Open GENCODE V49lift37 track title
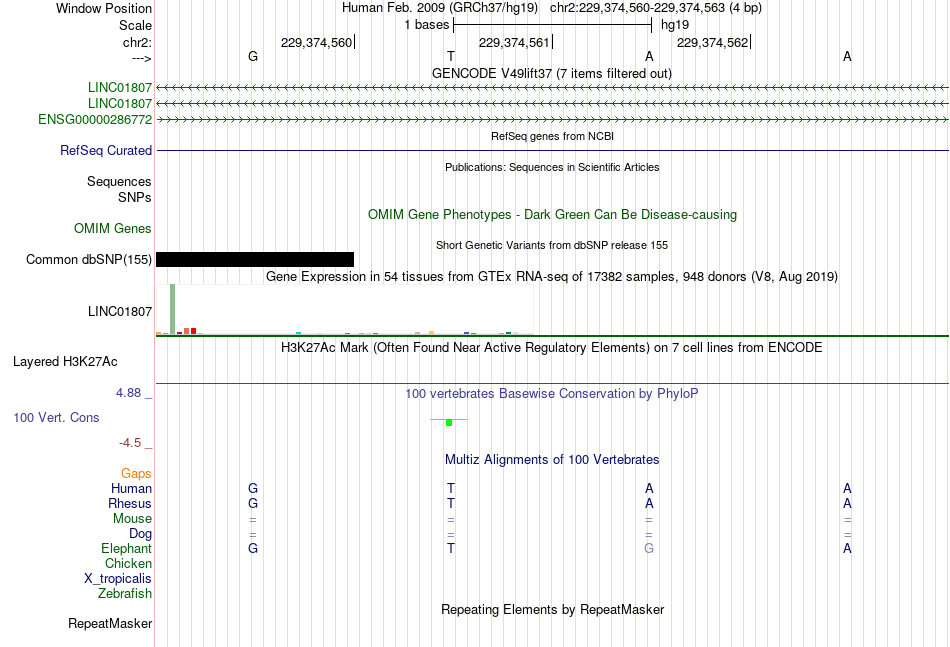The image size is (950, 647). pyautogui.click(x=551, y=73)
